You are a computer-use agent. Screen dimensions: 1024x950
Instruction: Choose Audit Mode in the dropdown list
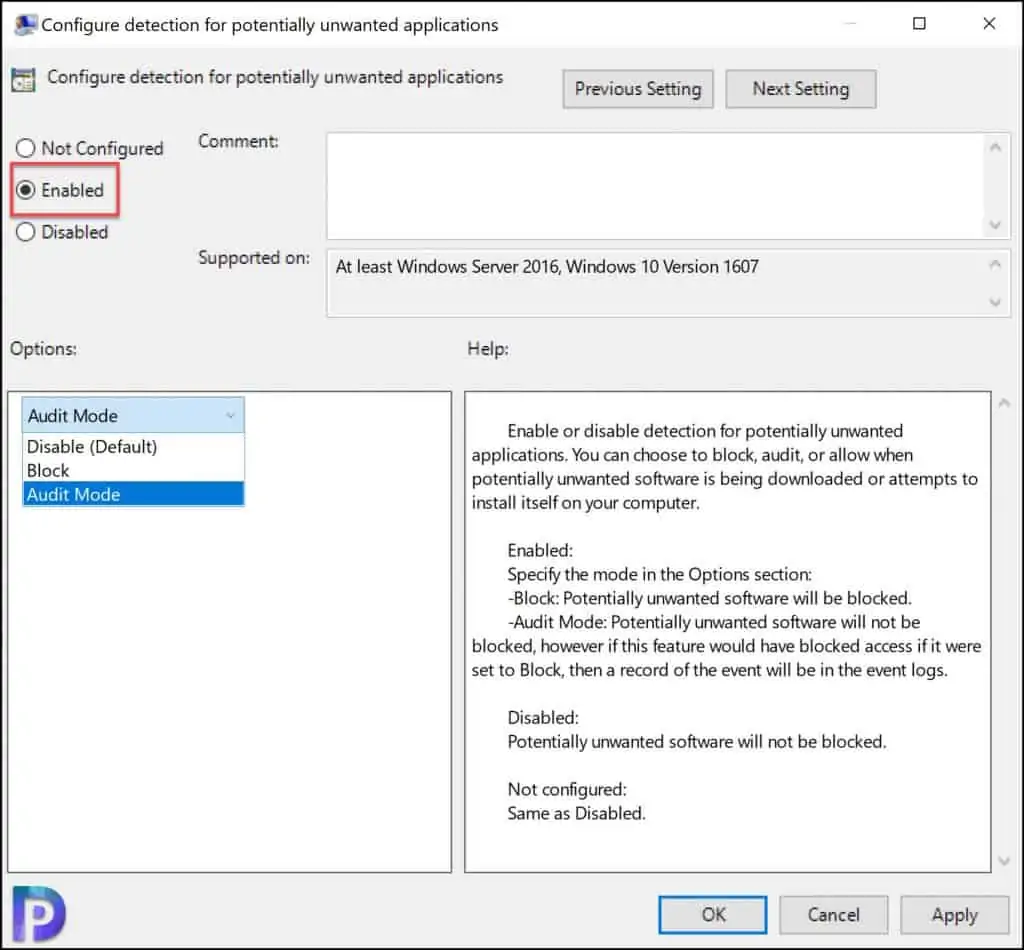(x=133, y=494)
